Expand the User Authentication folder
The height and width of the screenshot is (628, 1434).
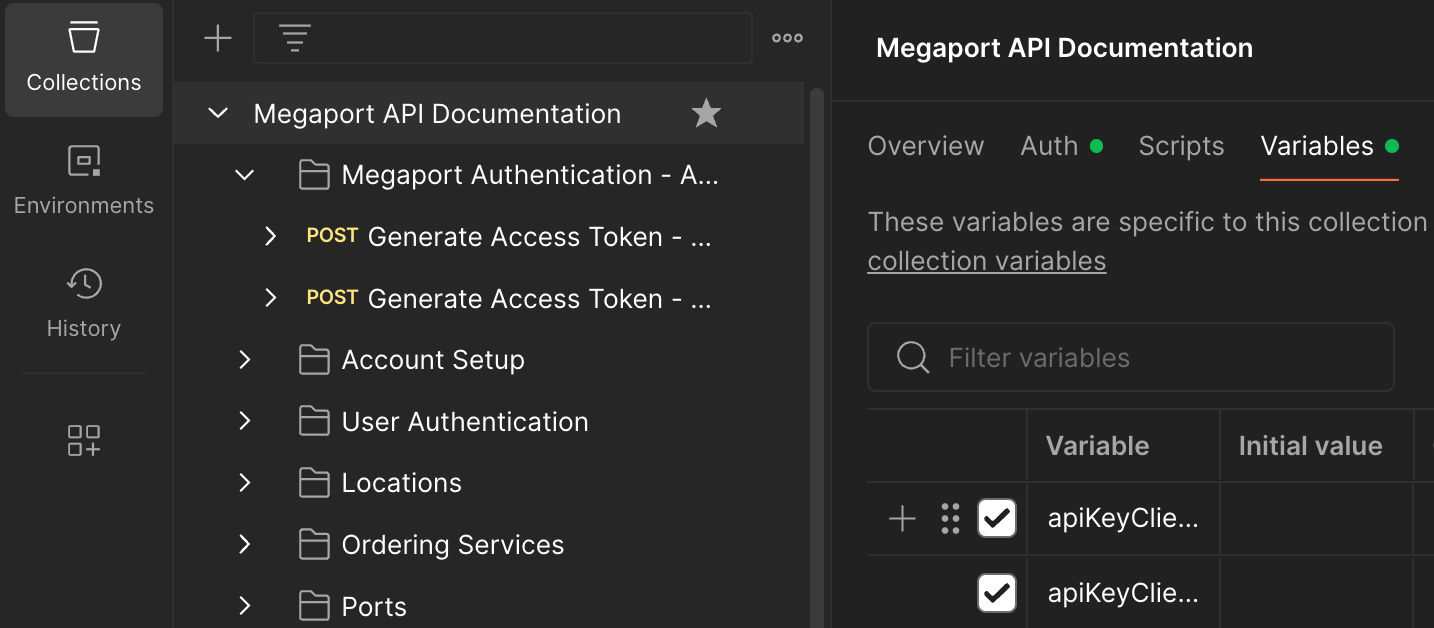click(244, 422)
